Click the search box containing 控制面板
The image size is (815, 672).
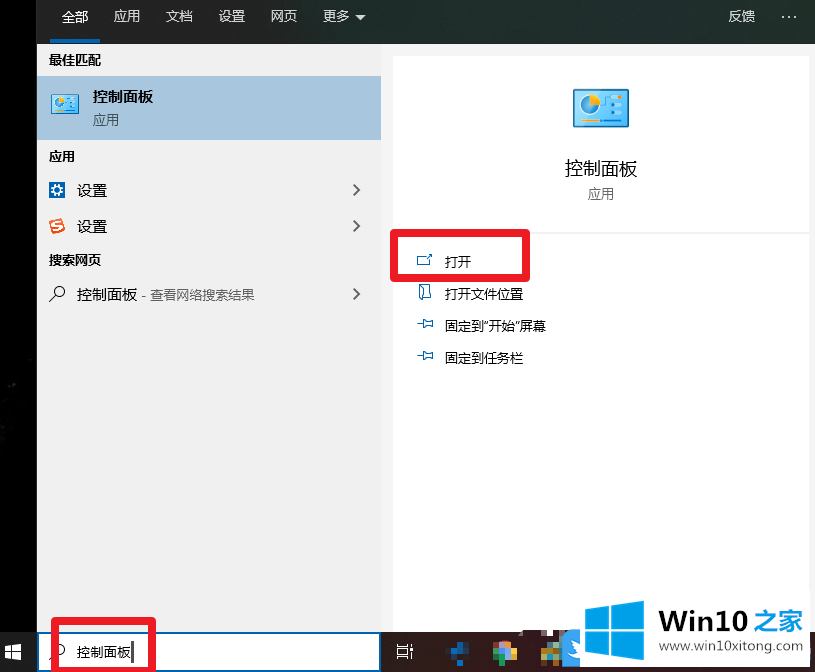coord(209,652)
